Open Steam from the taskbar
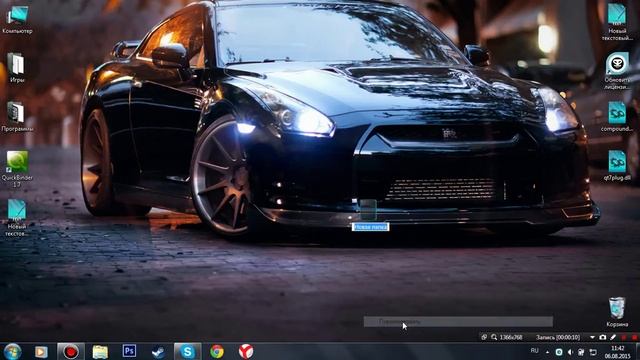Image resolution: width=640 pixels, height=360 pixels. click(x=158, y=351)
